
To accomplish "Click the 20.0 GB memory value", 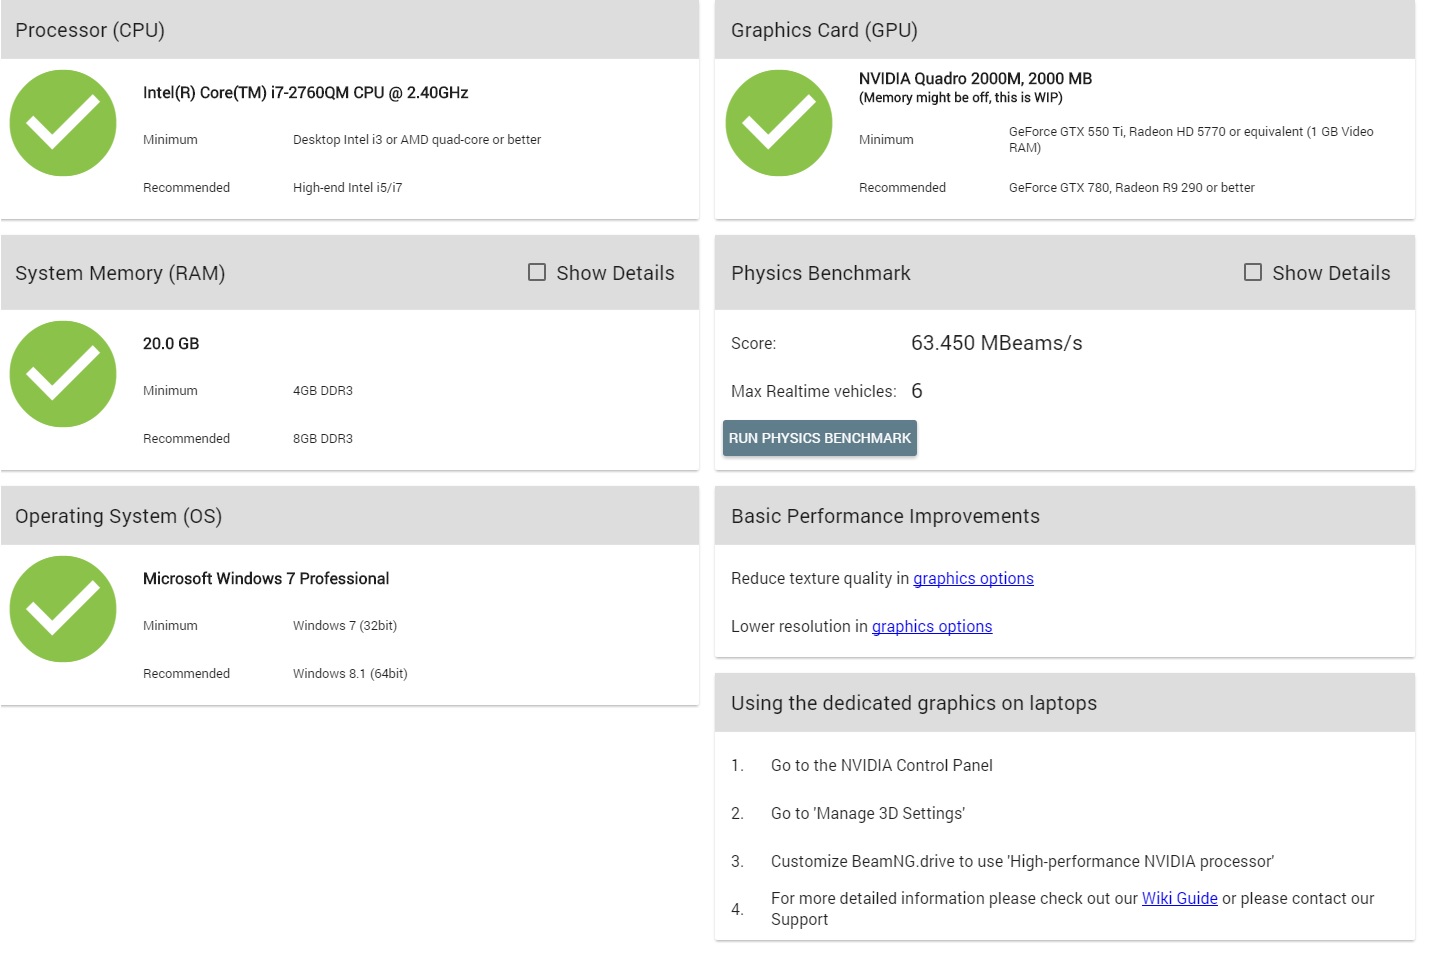I will point(171,343).
